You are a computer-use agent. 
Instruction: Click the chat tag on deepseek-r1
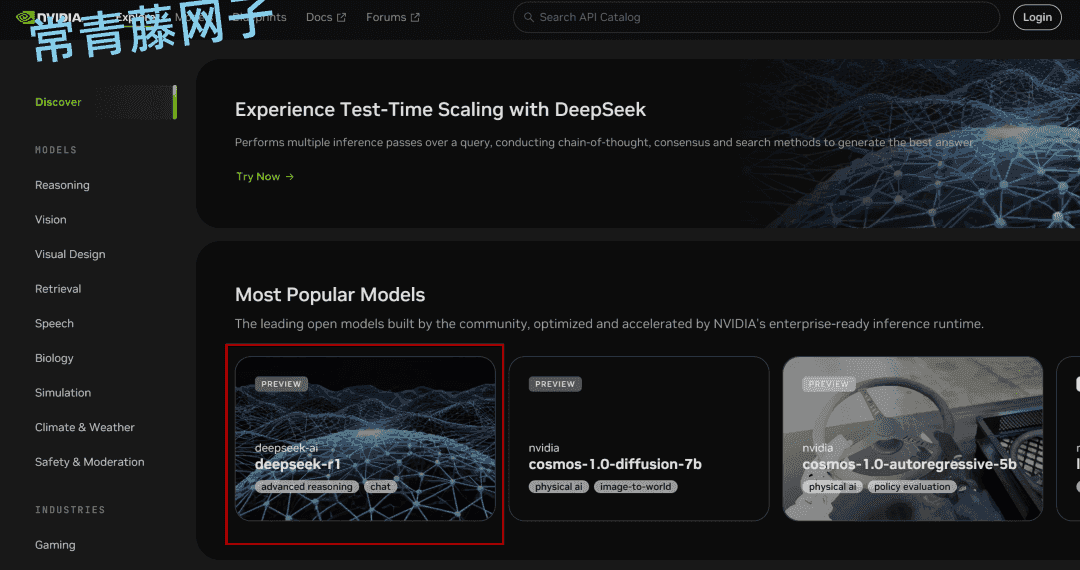coord(380,487)
